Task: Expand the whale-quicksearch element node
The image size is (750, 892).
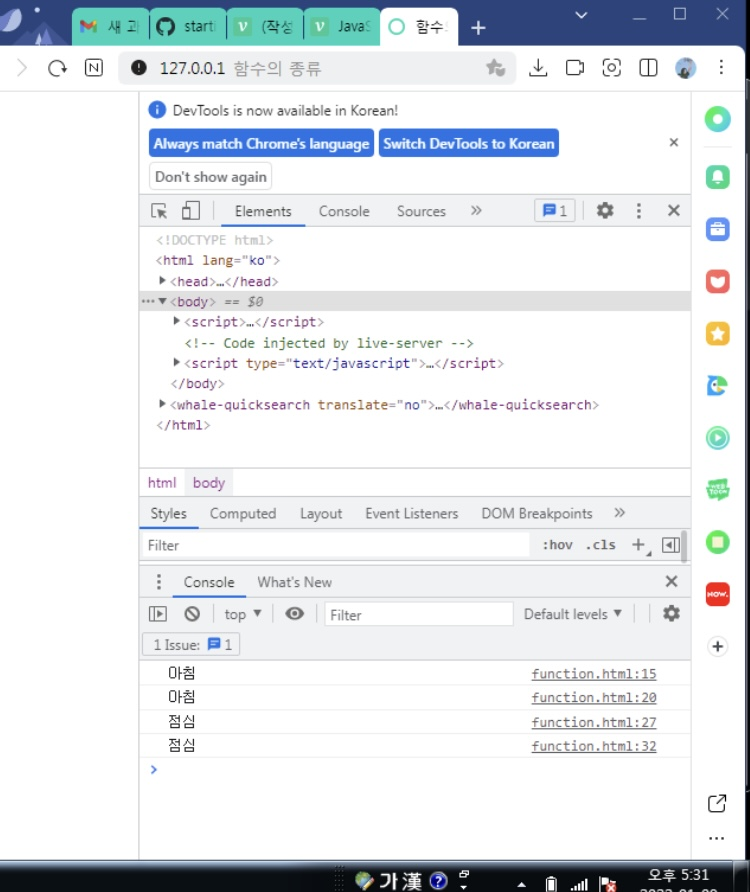Action: [162, 404]
